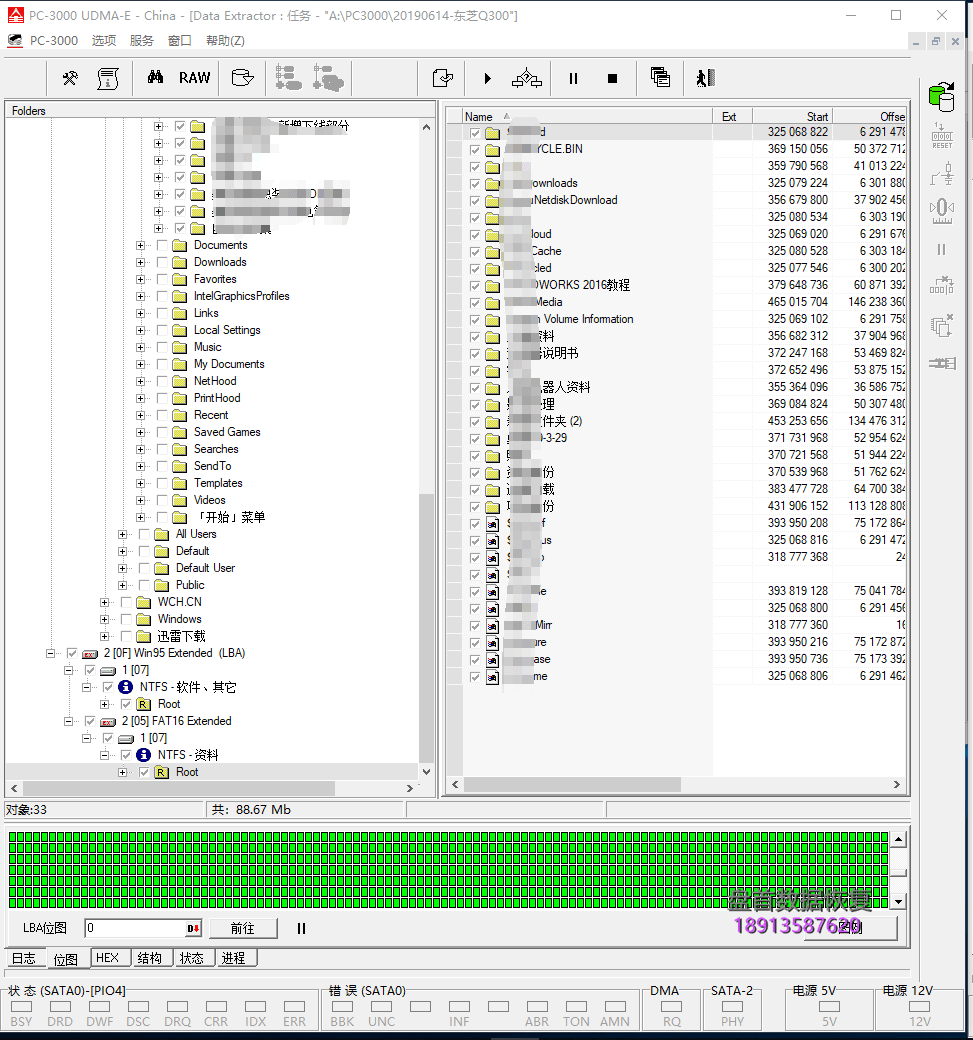Click the green database icon in right sidebar
The image size is (973, 1040).
(942, 97)
